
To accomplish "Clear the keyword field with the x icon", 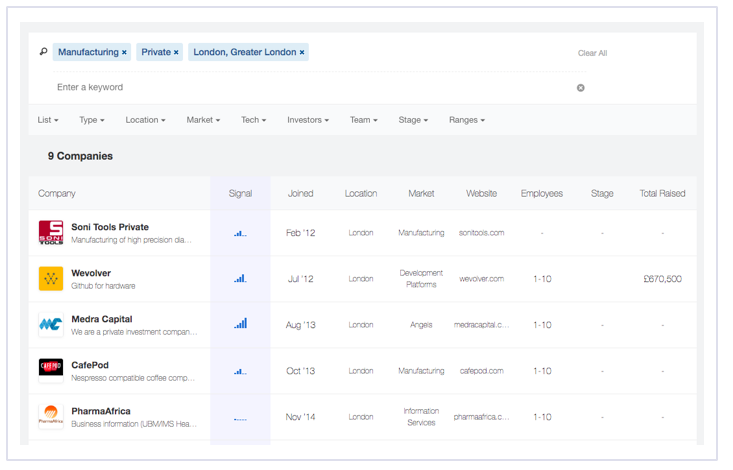I will point(581,87).
